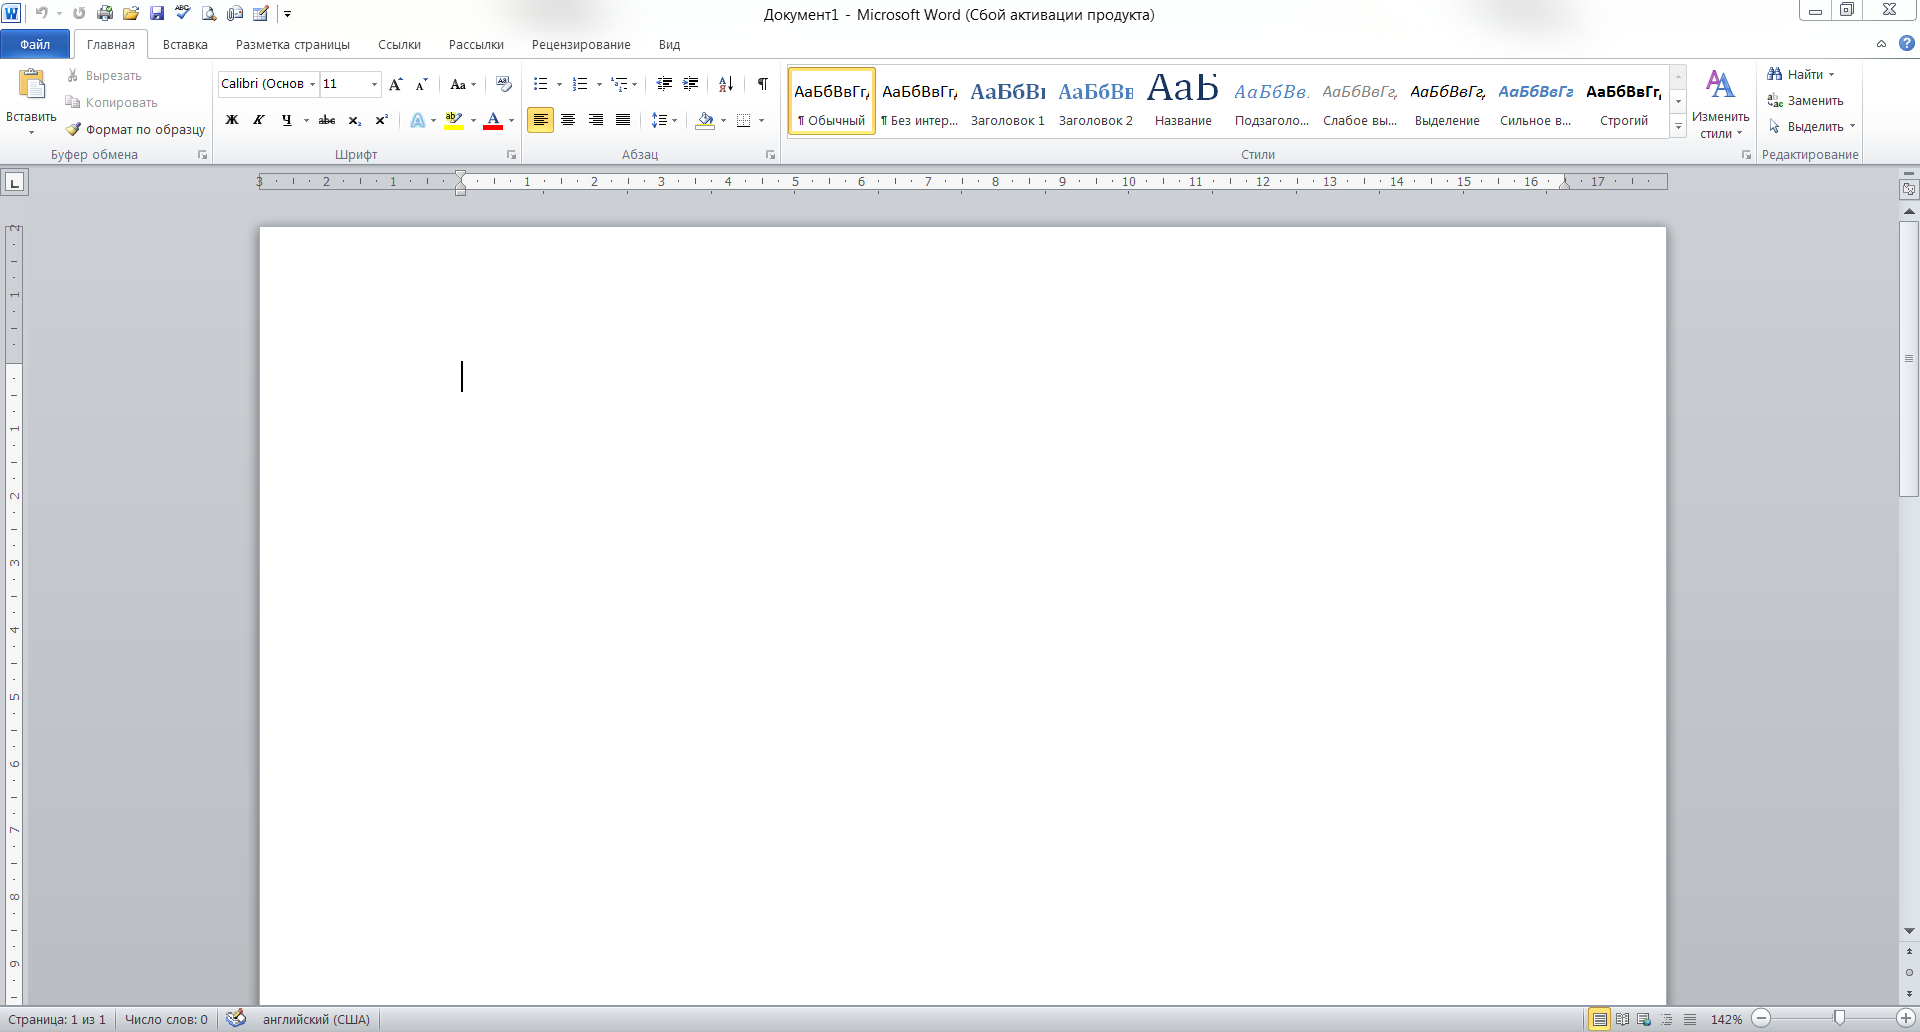
Task: Click the language indicator английский (США)
Action: [x=316, y=1019]
